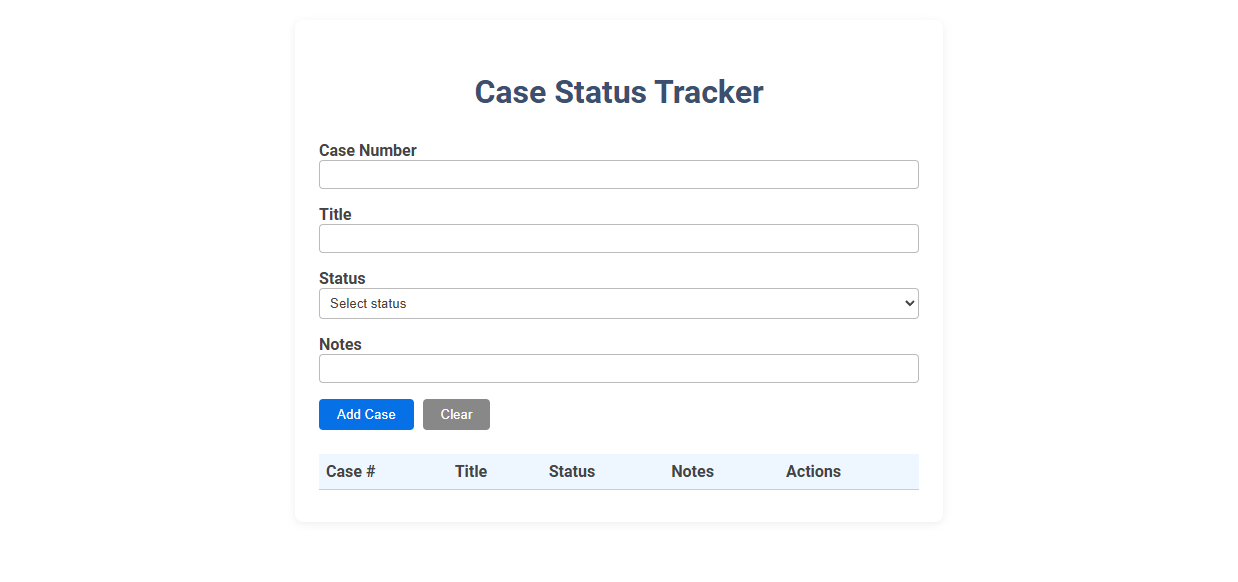Click the table header row
The image size is (1238, 582).
point(618,471)
